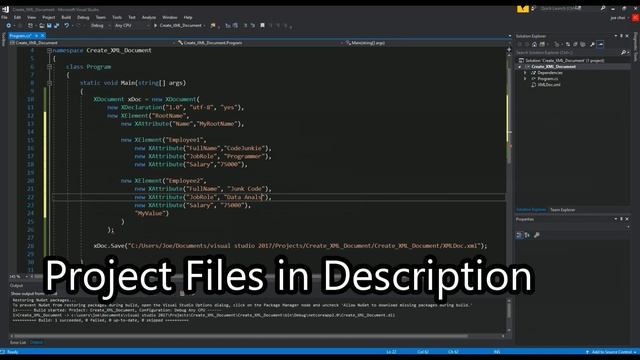Click the Ready status bar text
Image resolution: width=640 pixels, height=360 pixels.
(x=12, y=352)
